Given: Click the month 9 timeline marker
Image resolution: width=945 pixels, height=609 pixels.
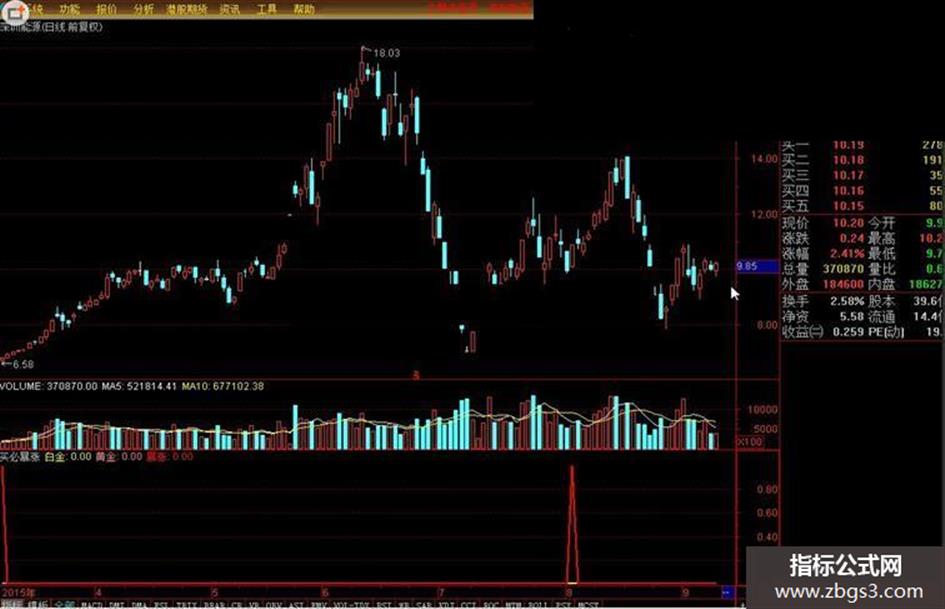Looking at the screenshot, I should coord(685,593).
